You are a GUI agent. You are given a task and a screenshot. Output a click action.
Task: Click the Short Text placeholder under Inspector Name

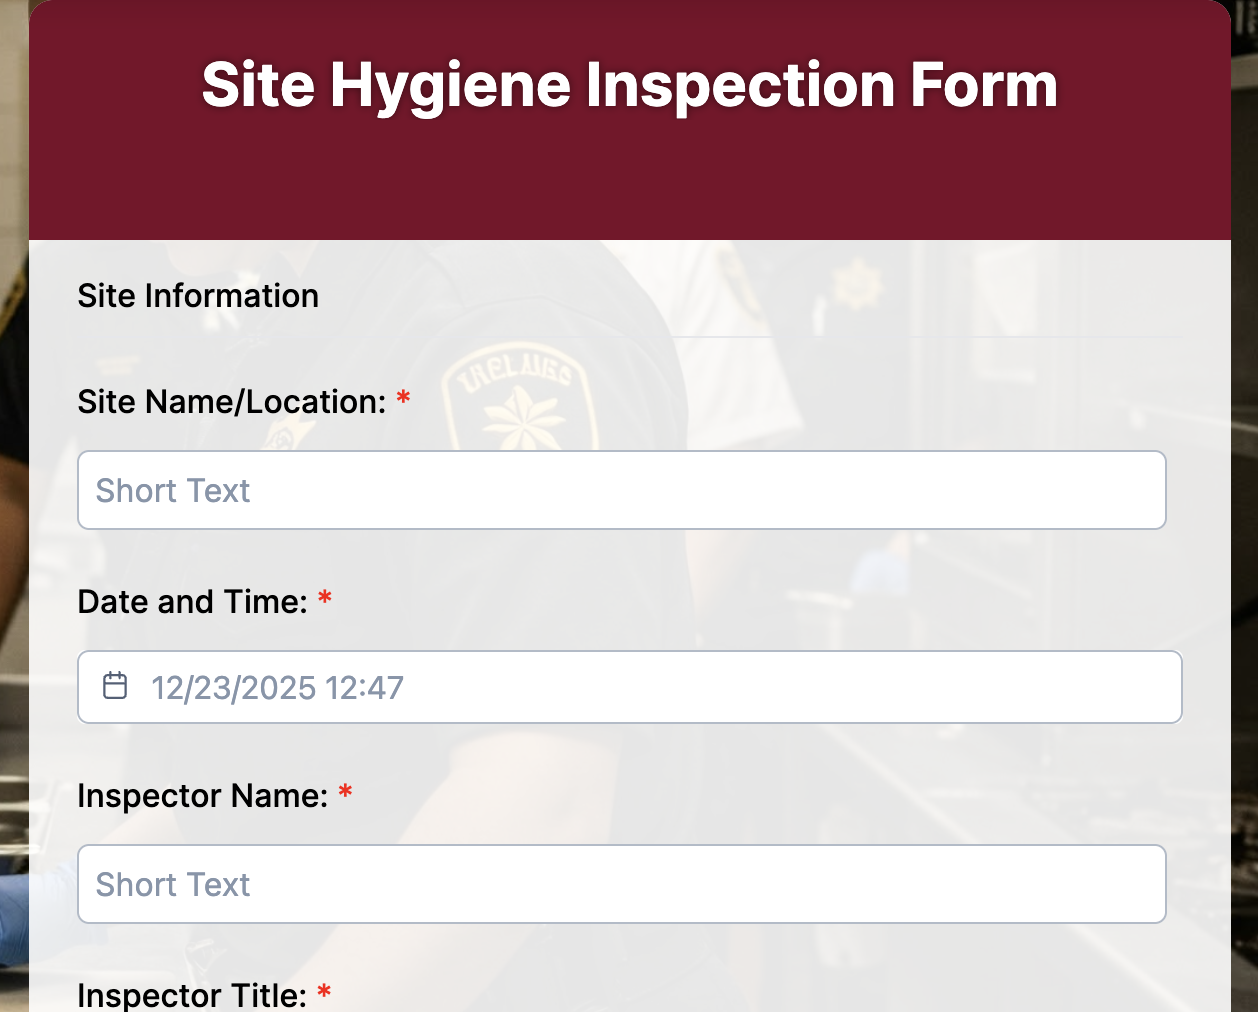(172, 883)
